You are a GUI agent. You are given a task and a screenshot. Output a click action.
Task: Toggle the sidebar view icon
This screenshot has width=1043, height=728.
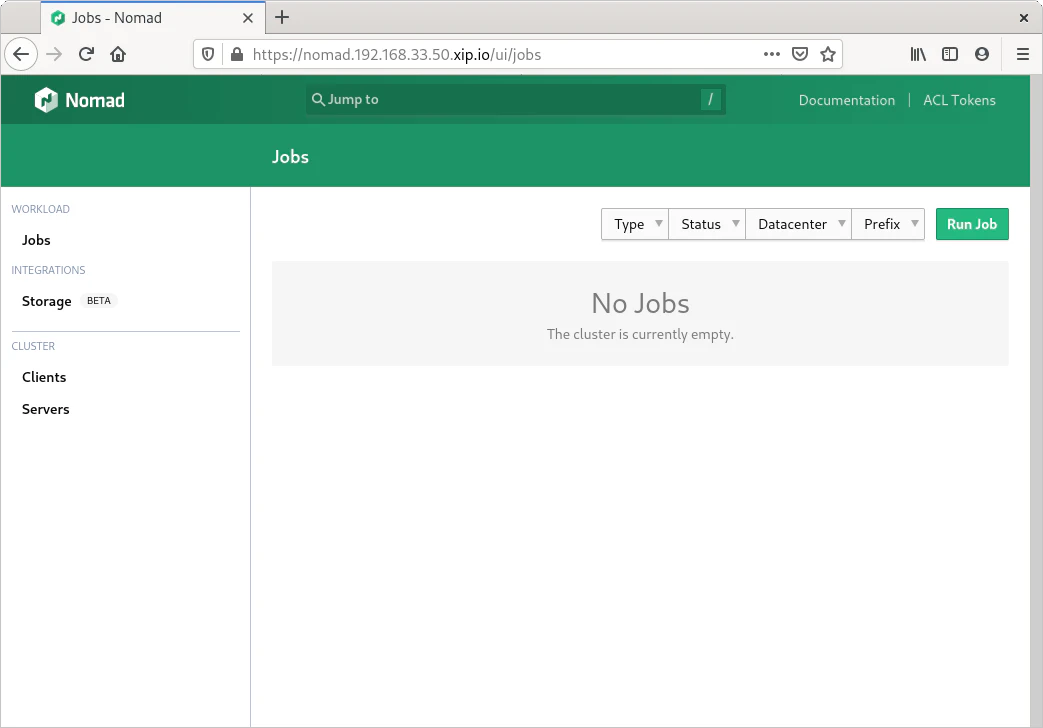pyautogui.click(x=950, y=55)
